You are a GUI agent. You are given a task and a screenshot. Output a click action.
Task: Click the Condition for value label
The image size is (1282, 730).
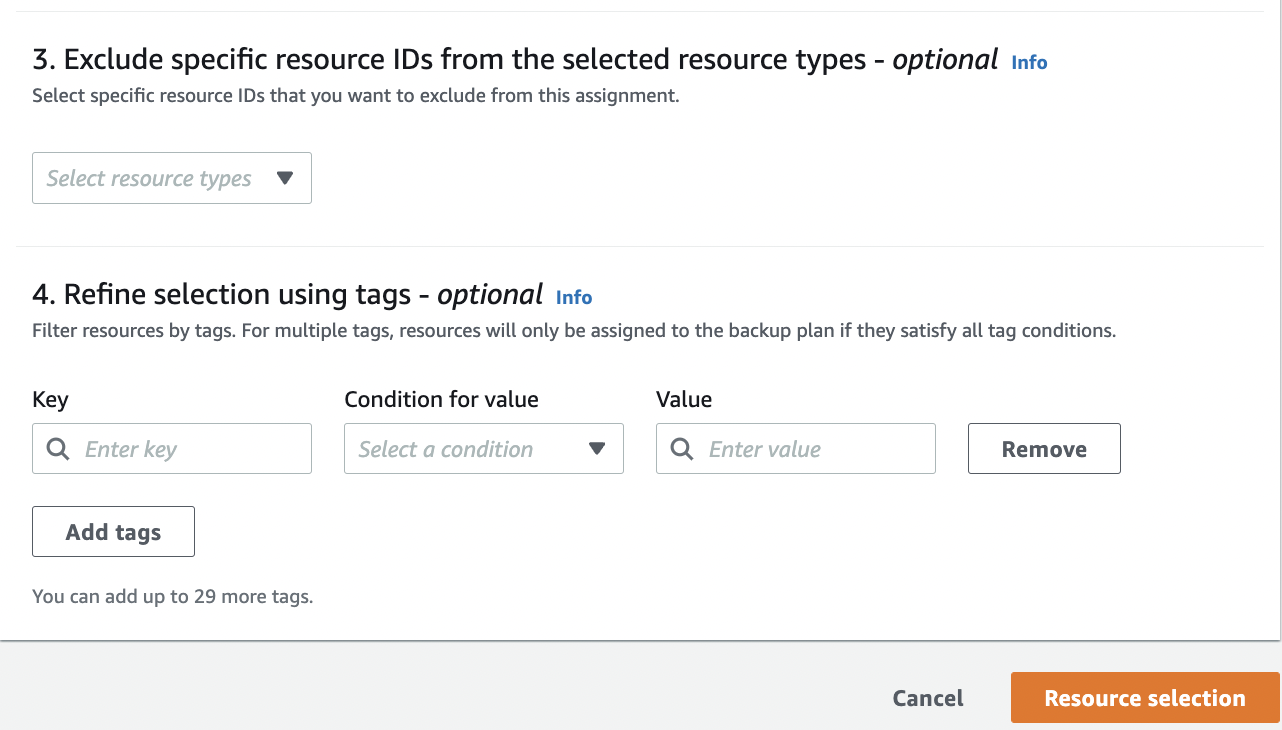(441, 400)
